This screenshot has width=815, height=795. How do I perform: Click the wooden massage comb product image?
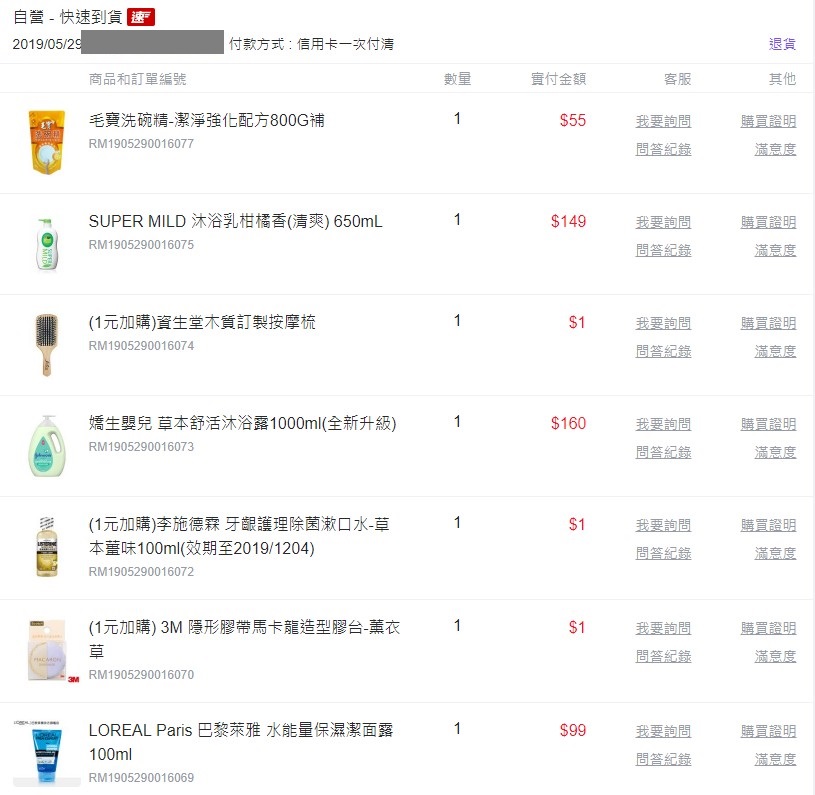(x=46, y=344)
